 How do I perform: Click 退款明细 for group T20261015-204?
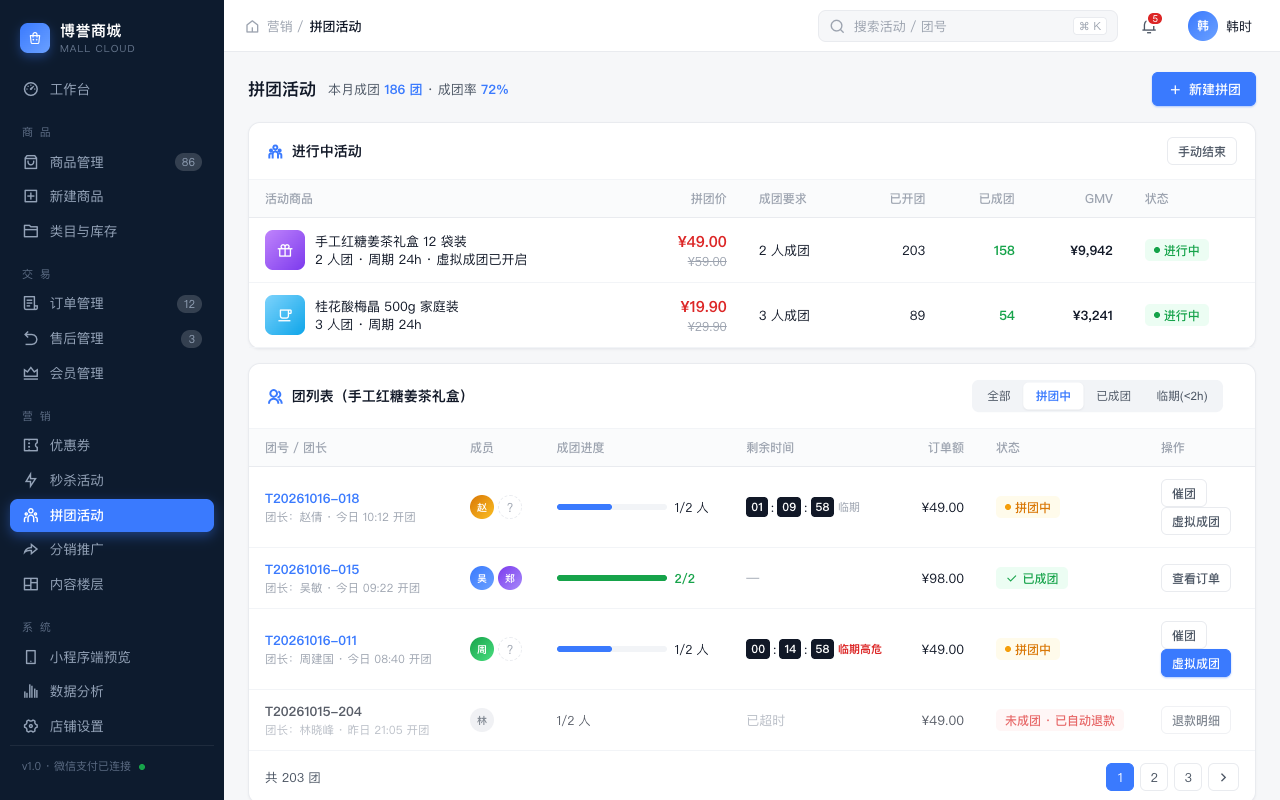1196,720
